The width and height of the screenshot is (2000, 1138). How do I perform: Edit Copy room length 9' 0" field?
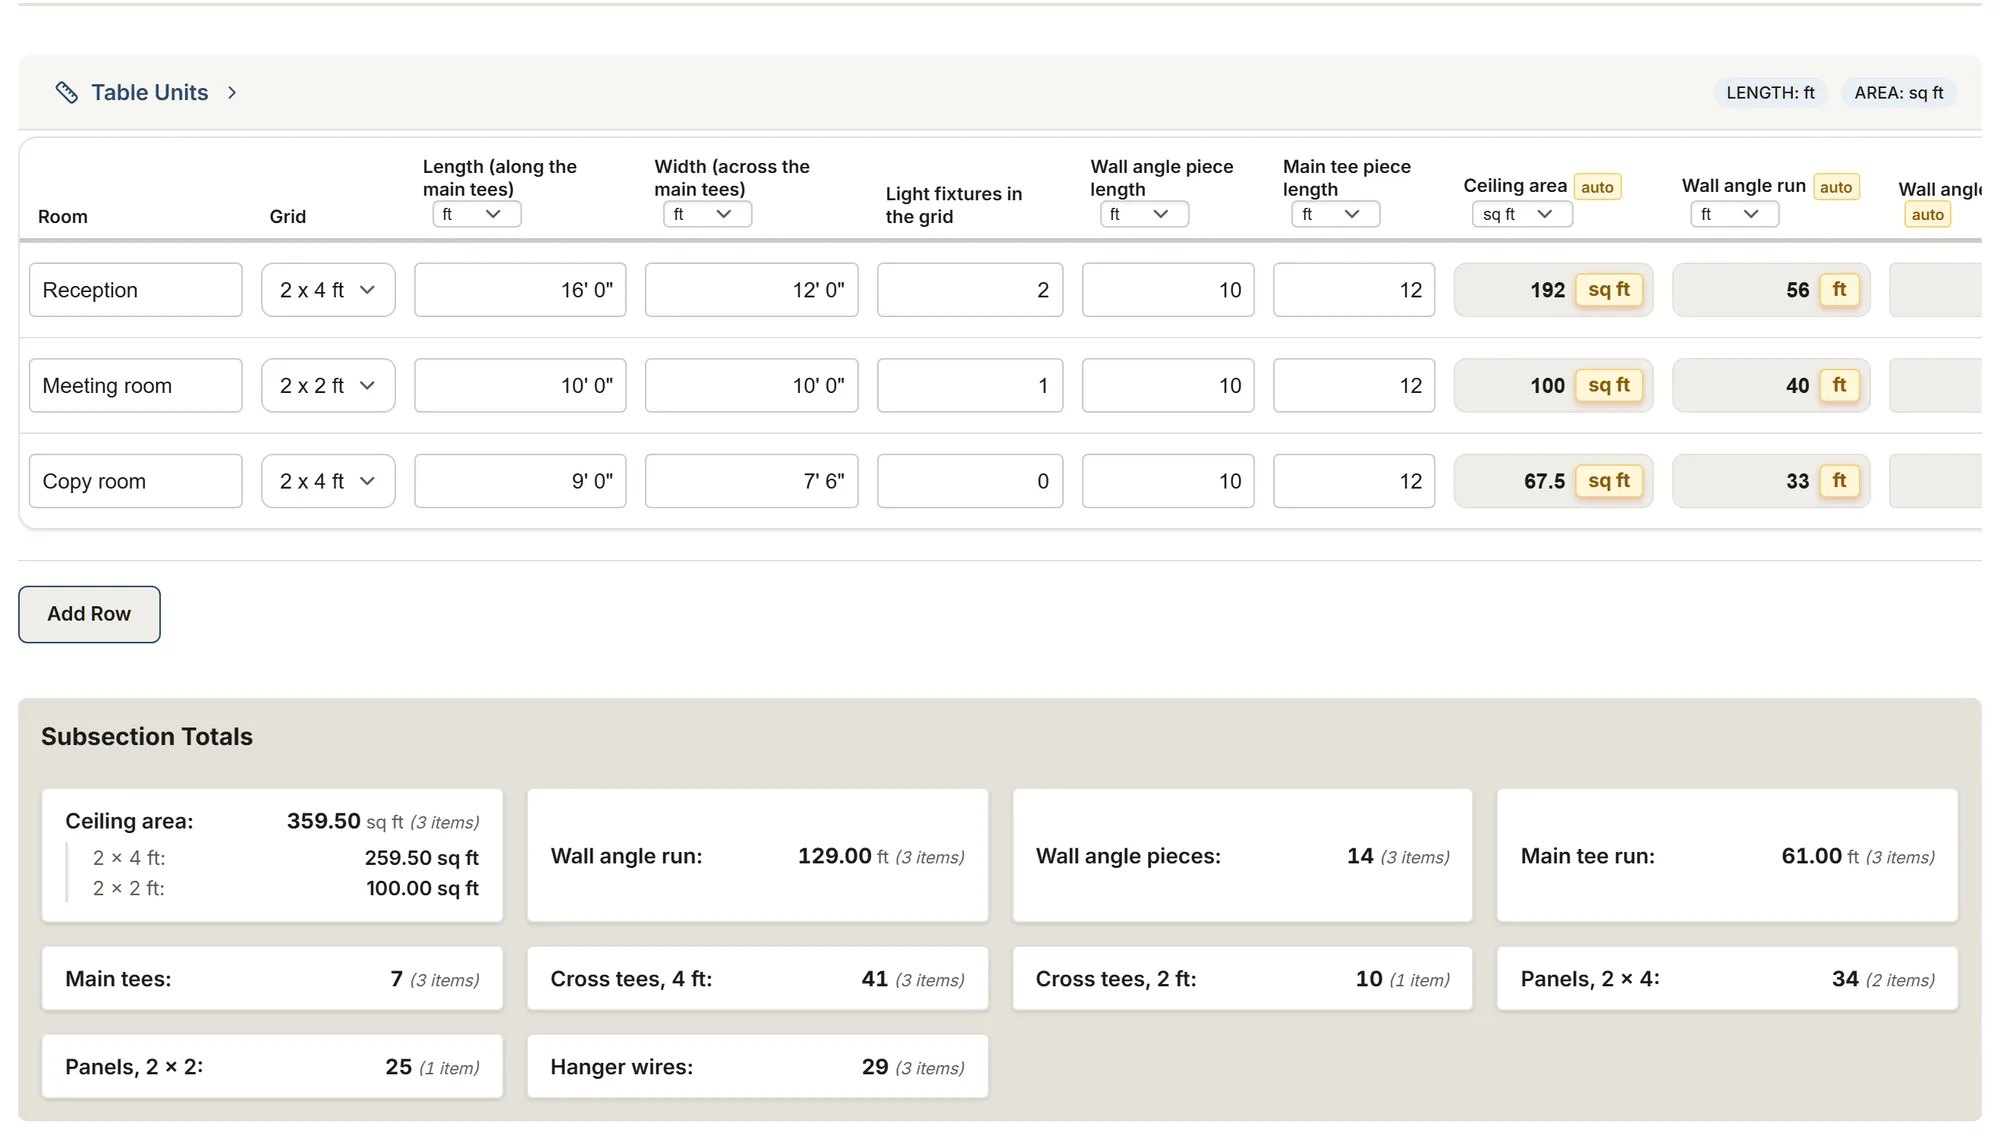click(x=520, y=481)
